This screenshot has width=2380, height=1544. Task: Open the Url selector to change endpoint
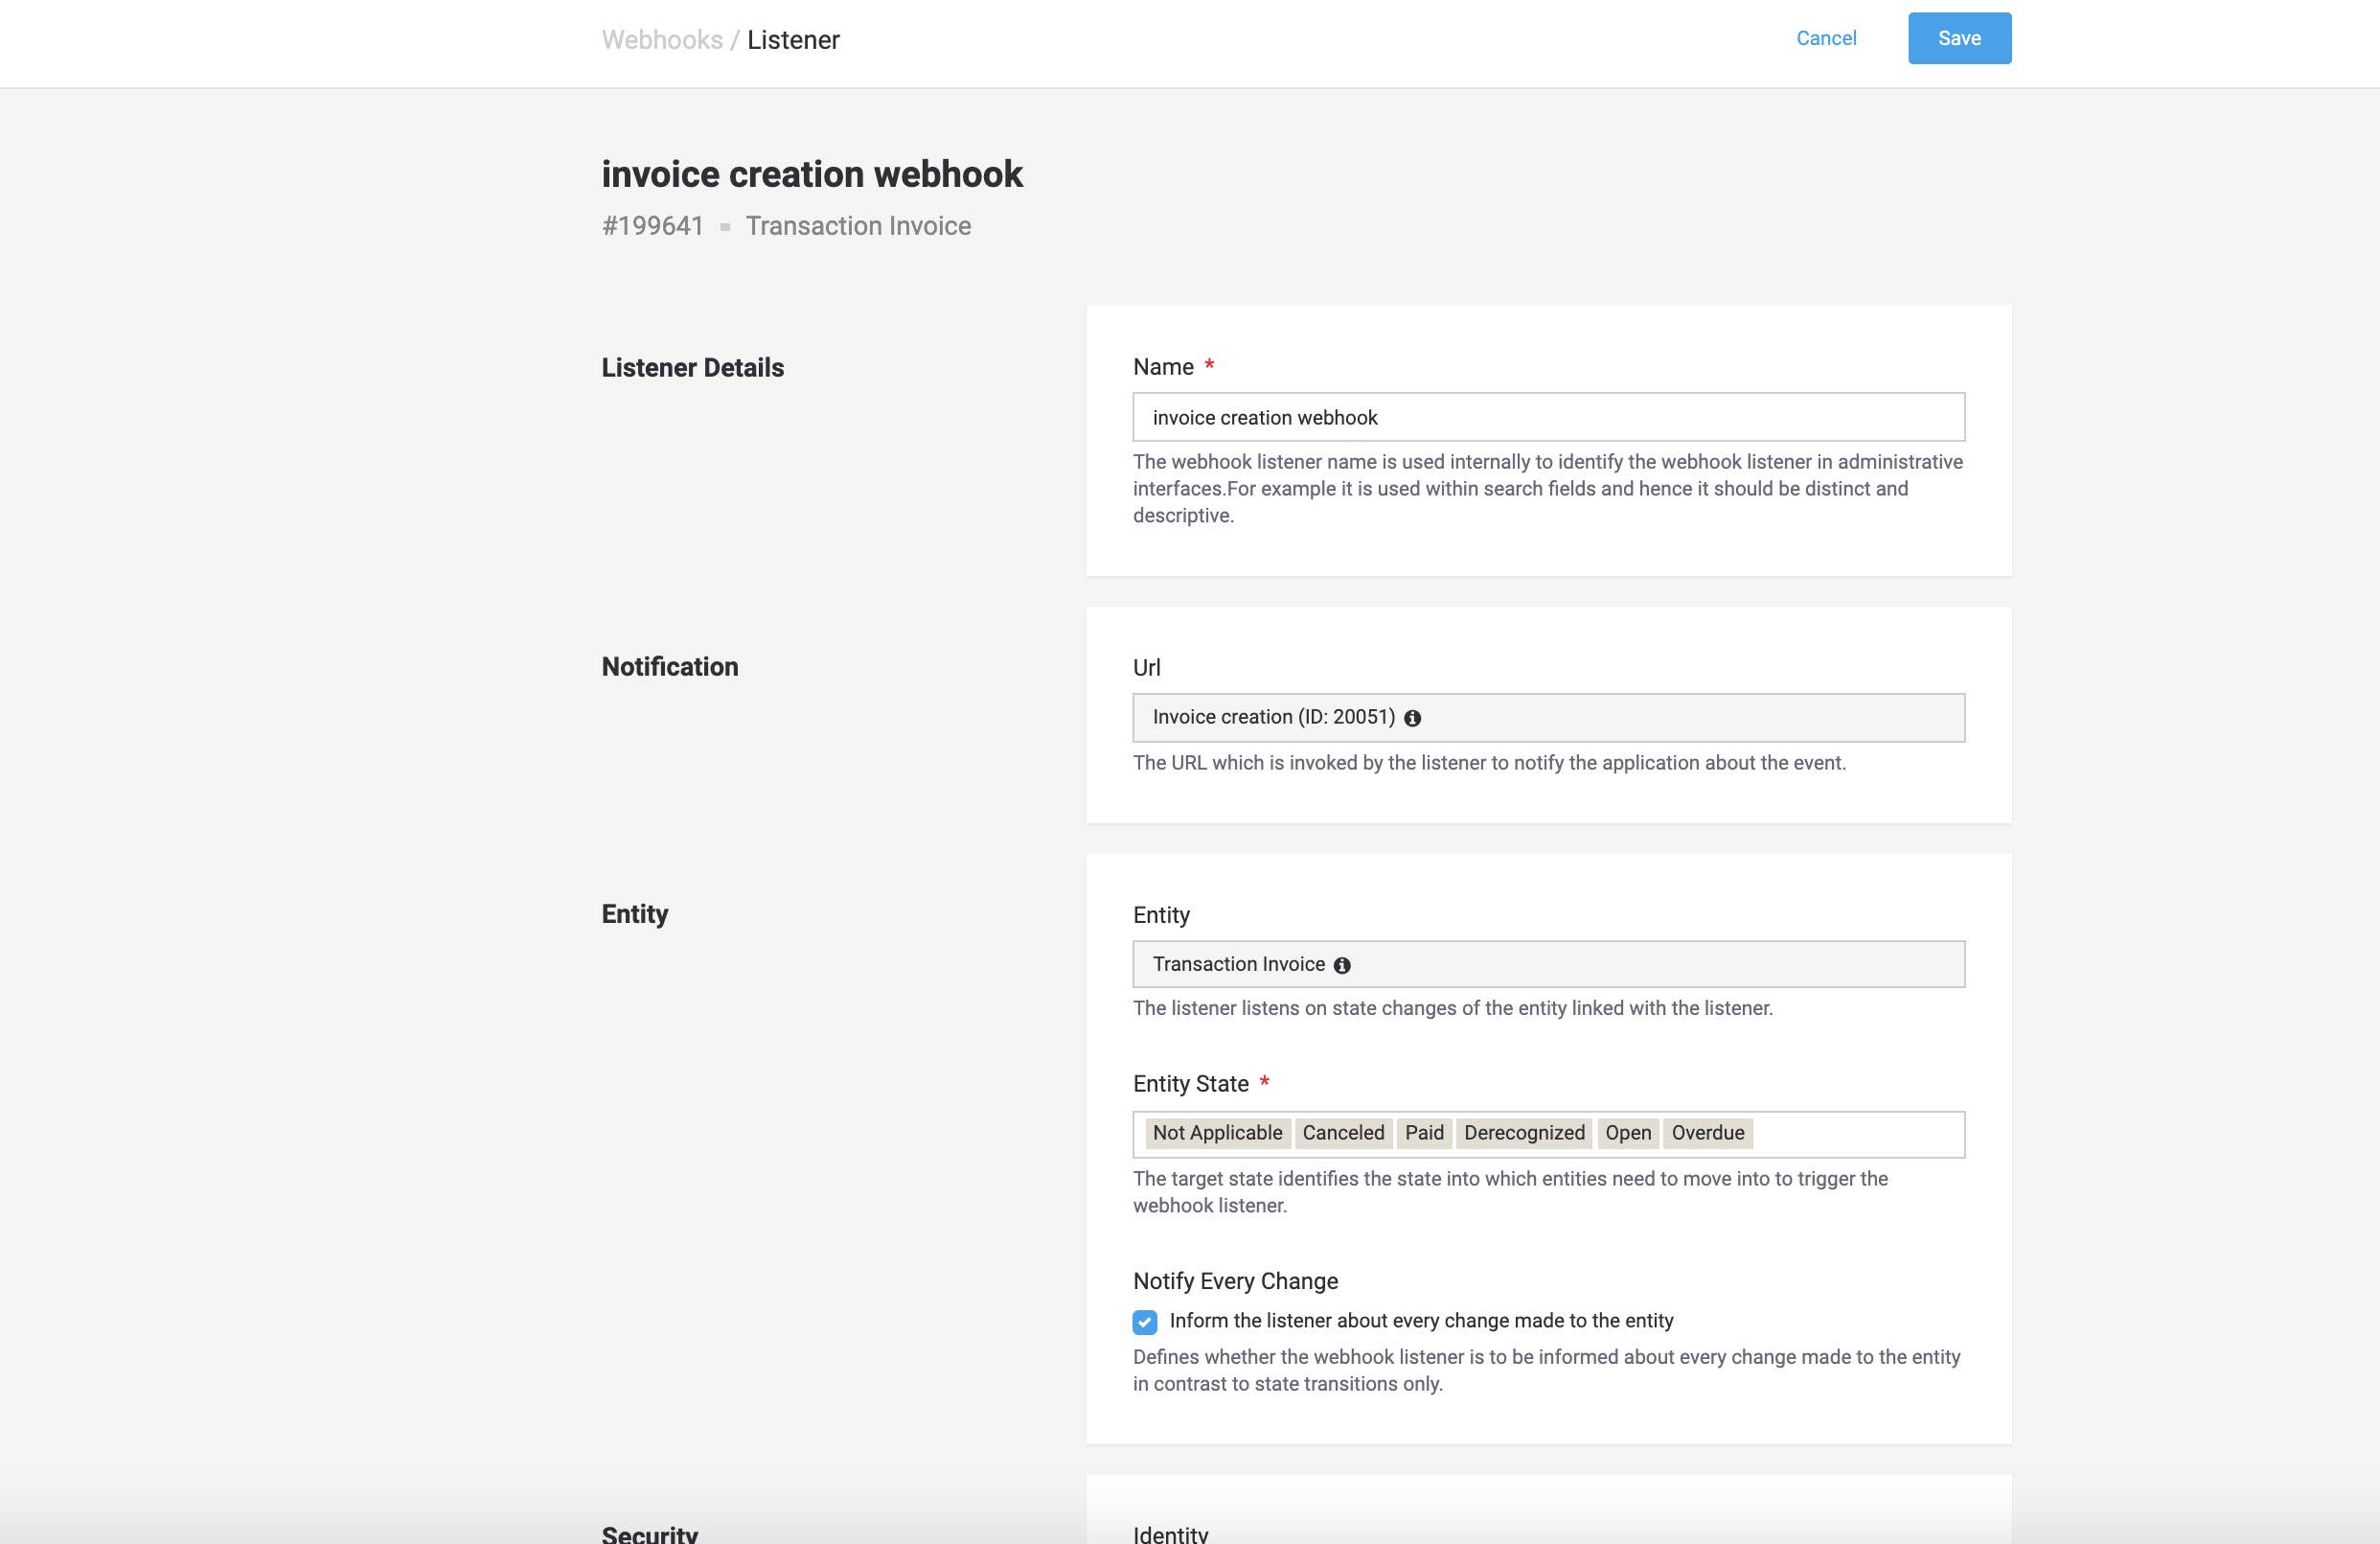(x=1548, y=717)
